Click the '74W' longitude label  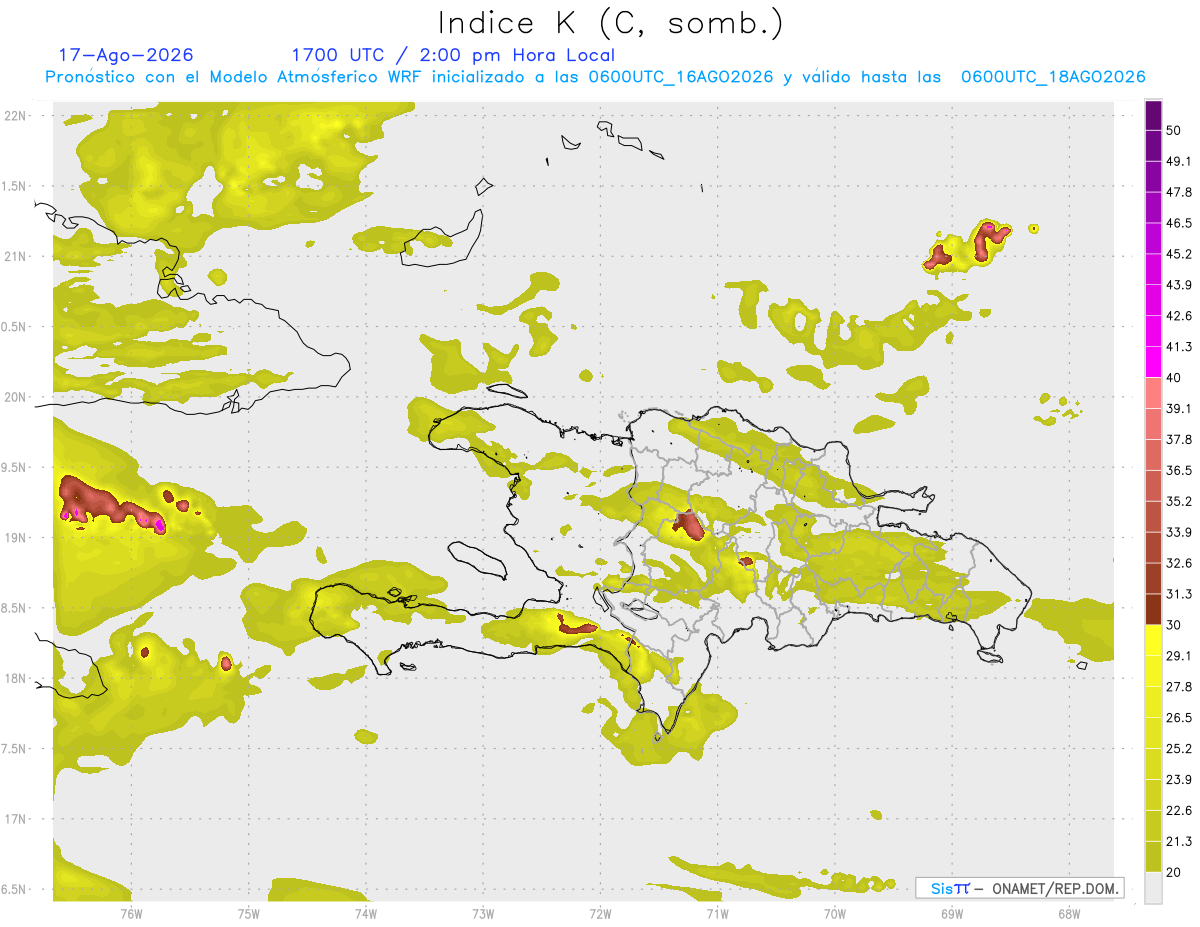click(x=366, y=914)
